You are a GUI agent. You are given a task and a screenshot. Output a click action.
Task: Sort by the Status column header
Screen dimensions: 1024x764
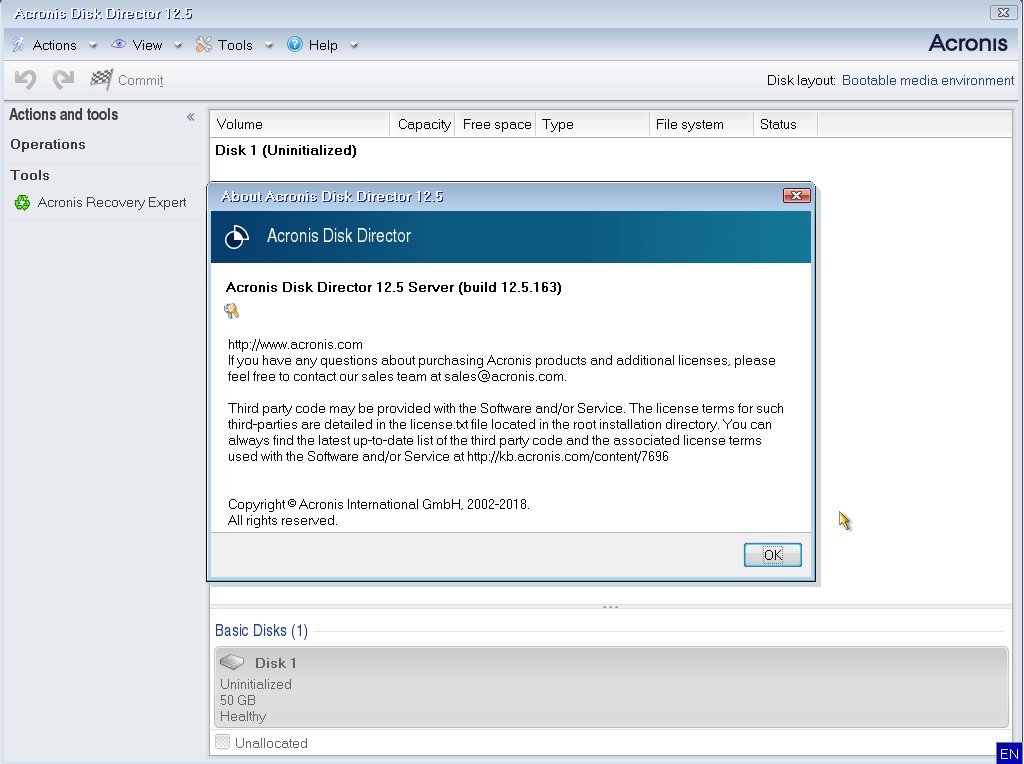785,124
